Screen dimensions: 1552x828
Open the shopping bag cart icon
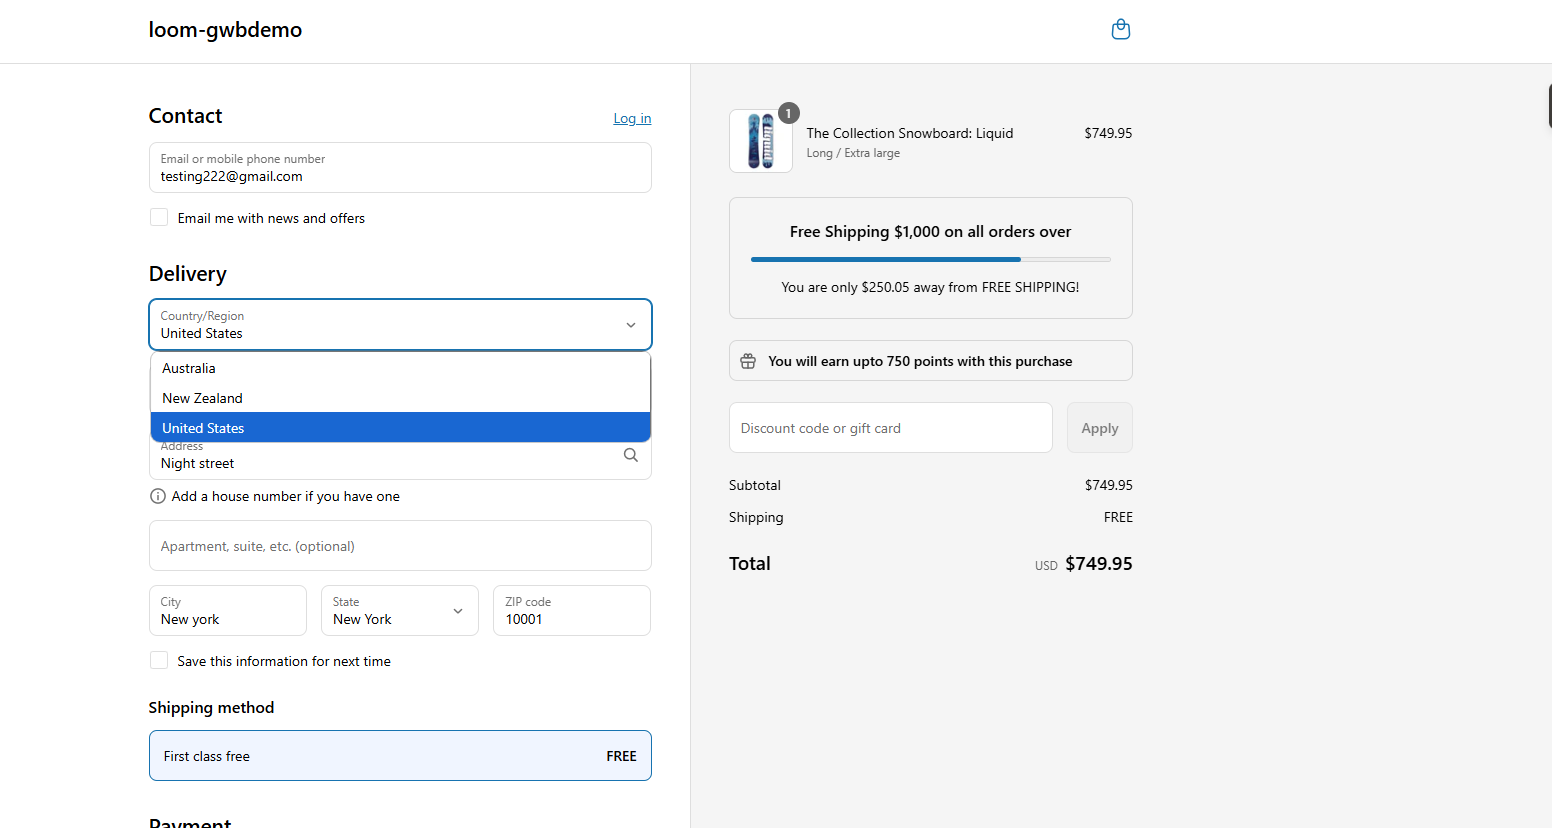coord(1121,30)
